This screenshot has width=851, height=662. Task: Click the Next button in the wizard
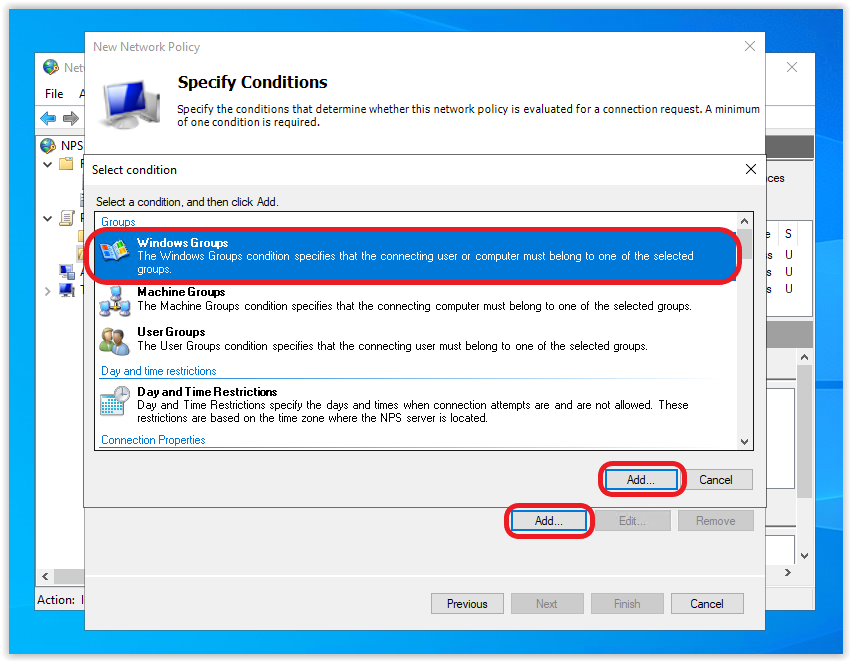pos(547,603)
